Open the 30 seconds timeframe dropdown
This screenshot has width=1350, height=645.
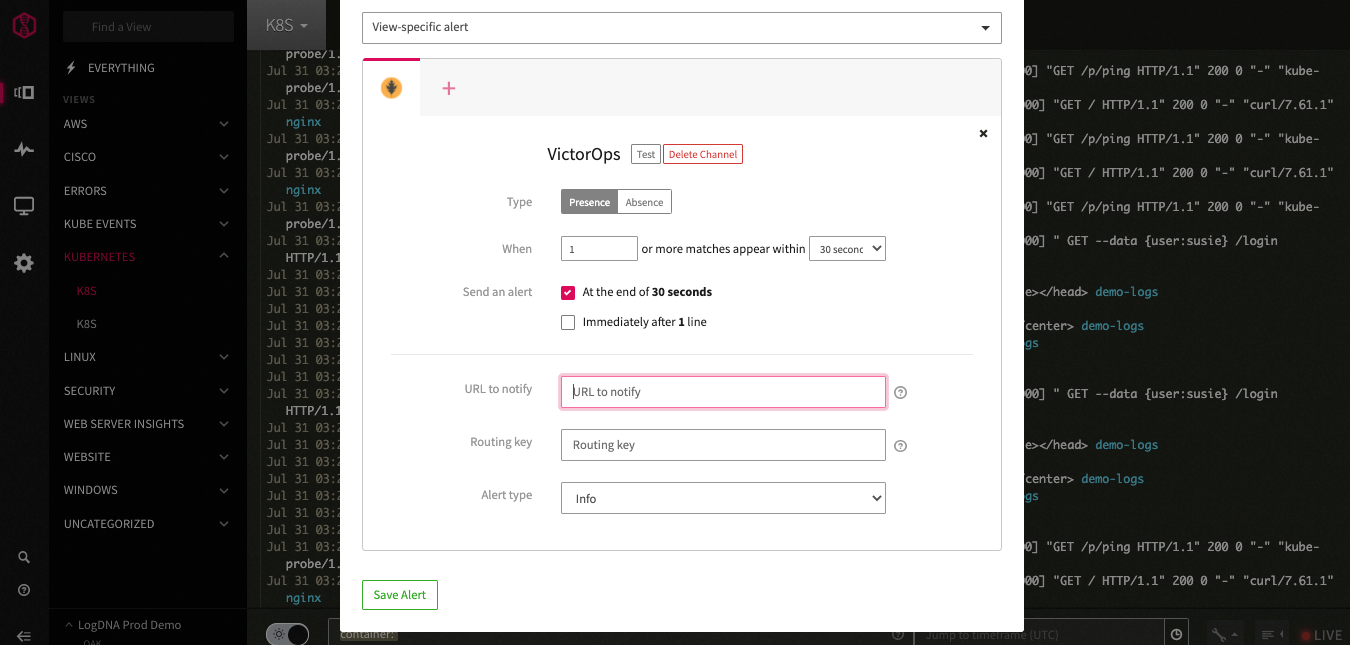(x=847, y=249)
